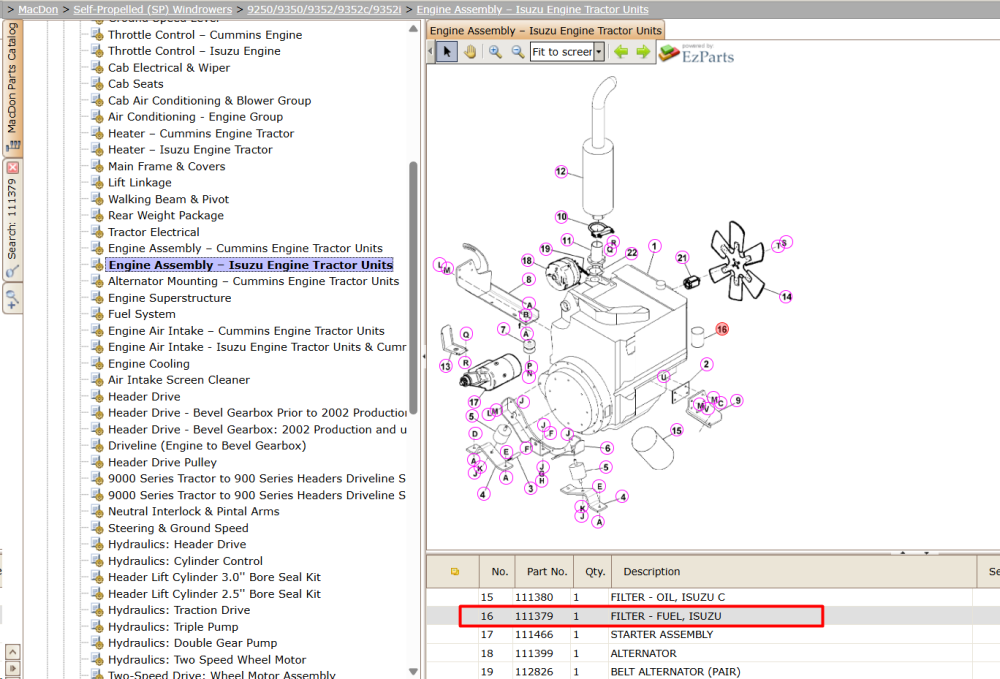
Task: Open Hydraulics: Triple Pump
Action: [x=173, y=626]
